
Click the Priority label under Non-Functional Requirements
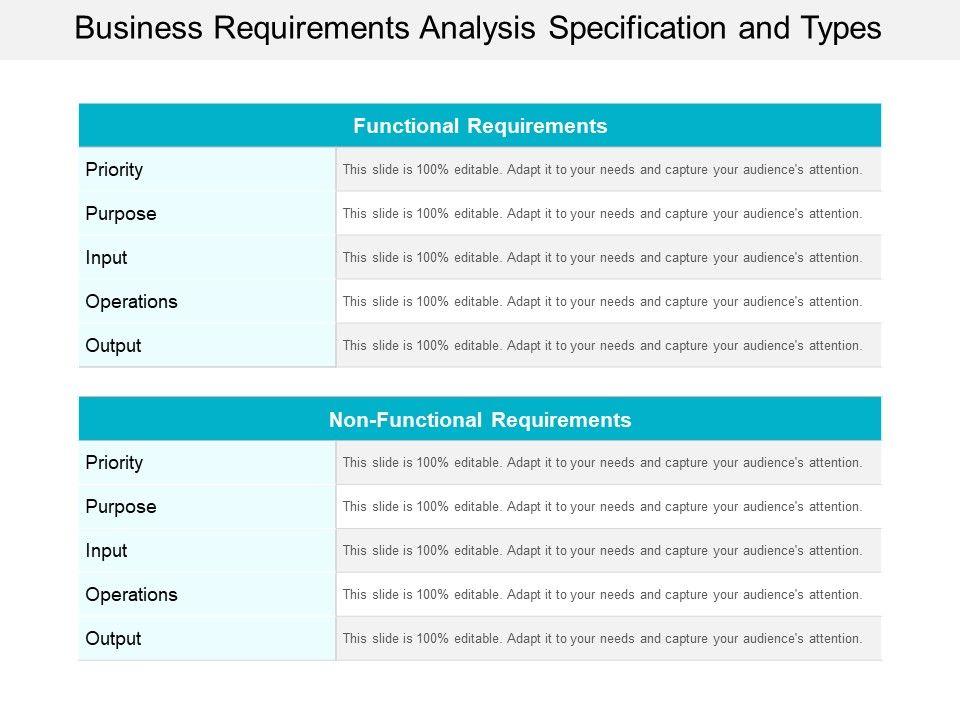[x=115, y=463]
